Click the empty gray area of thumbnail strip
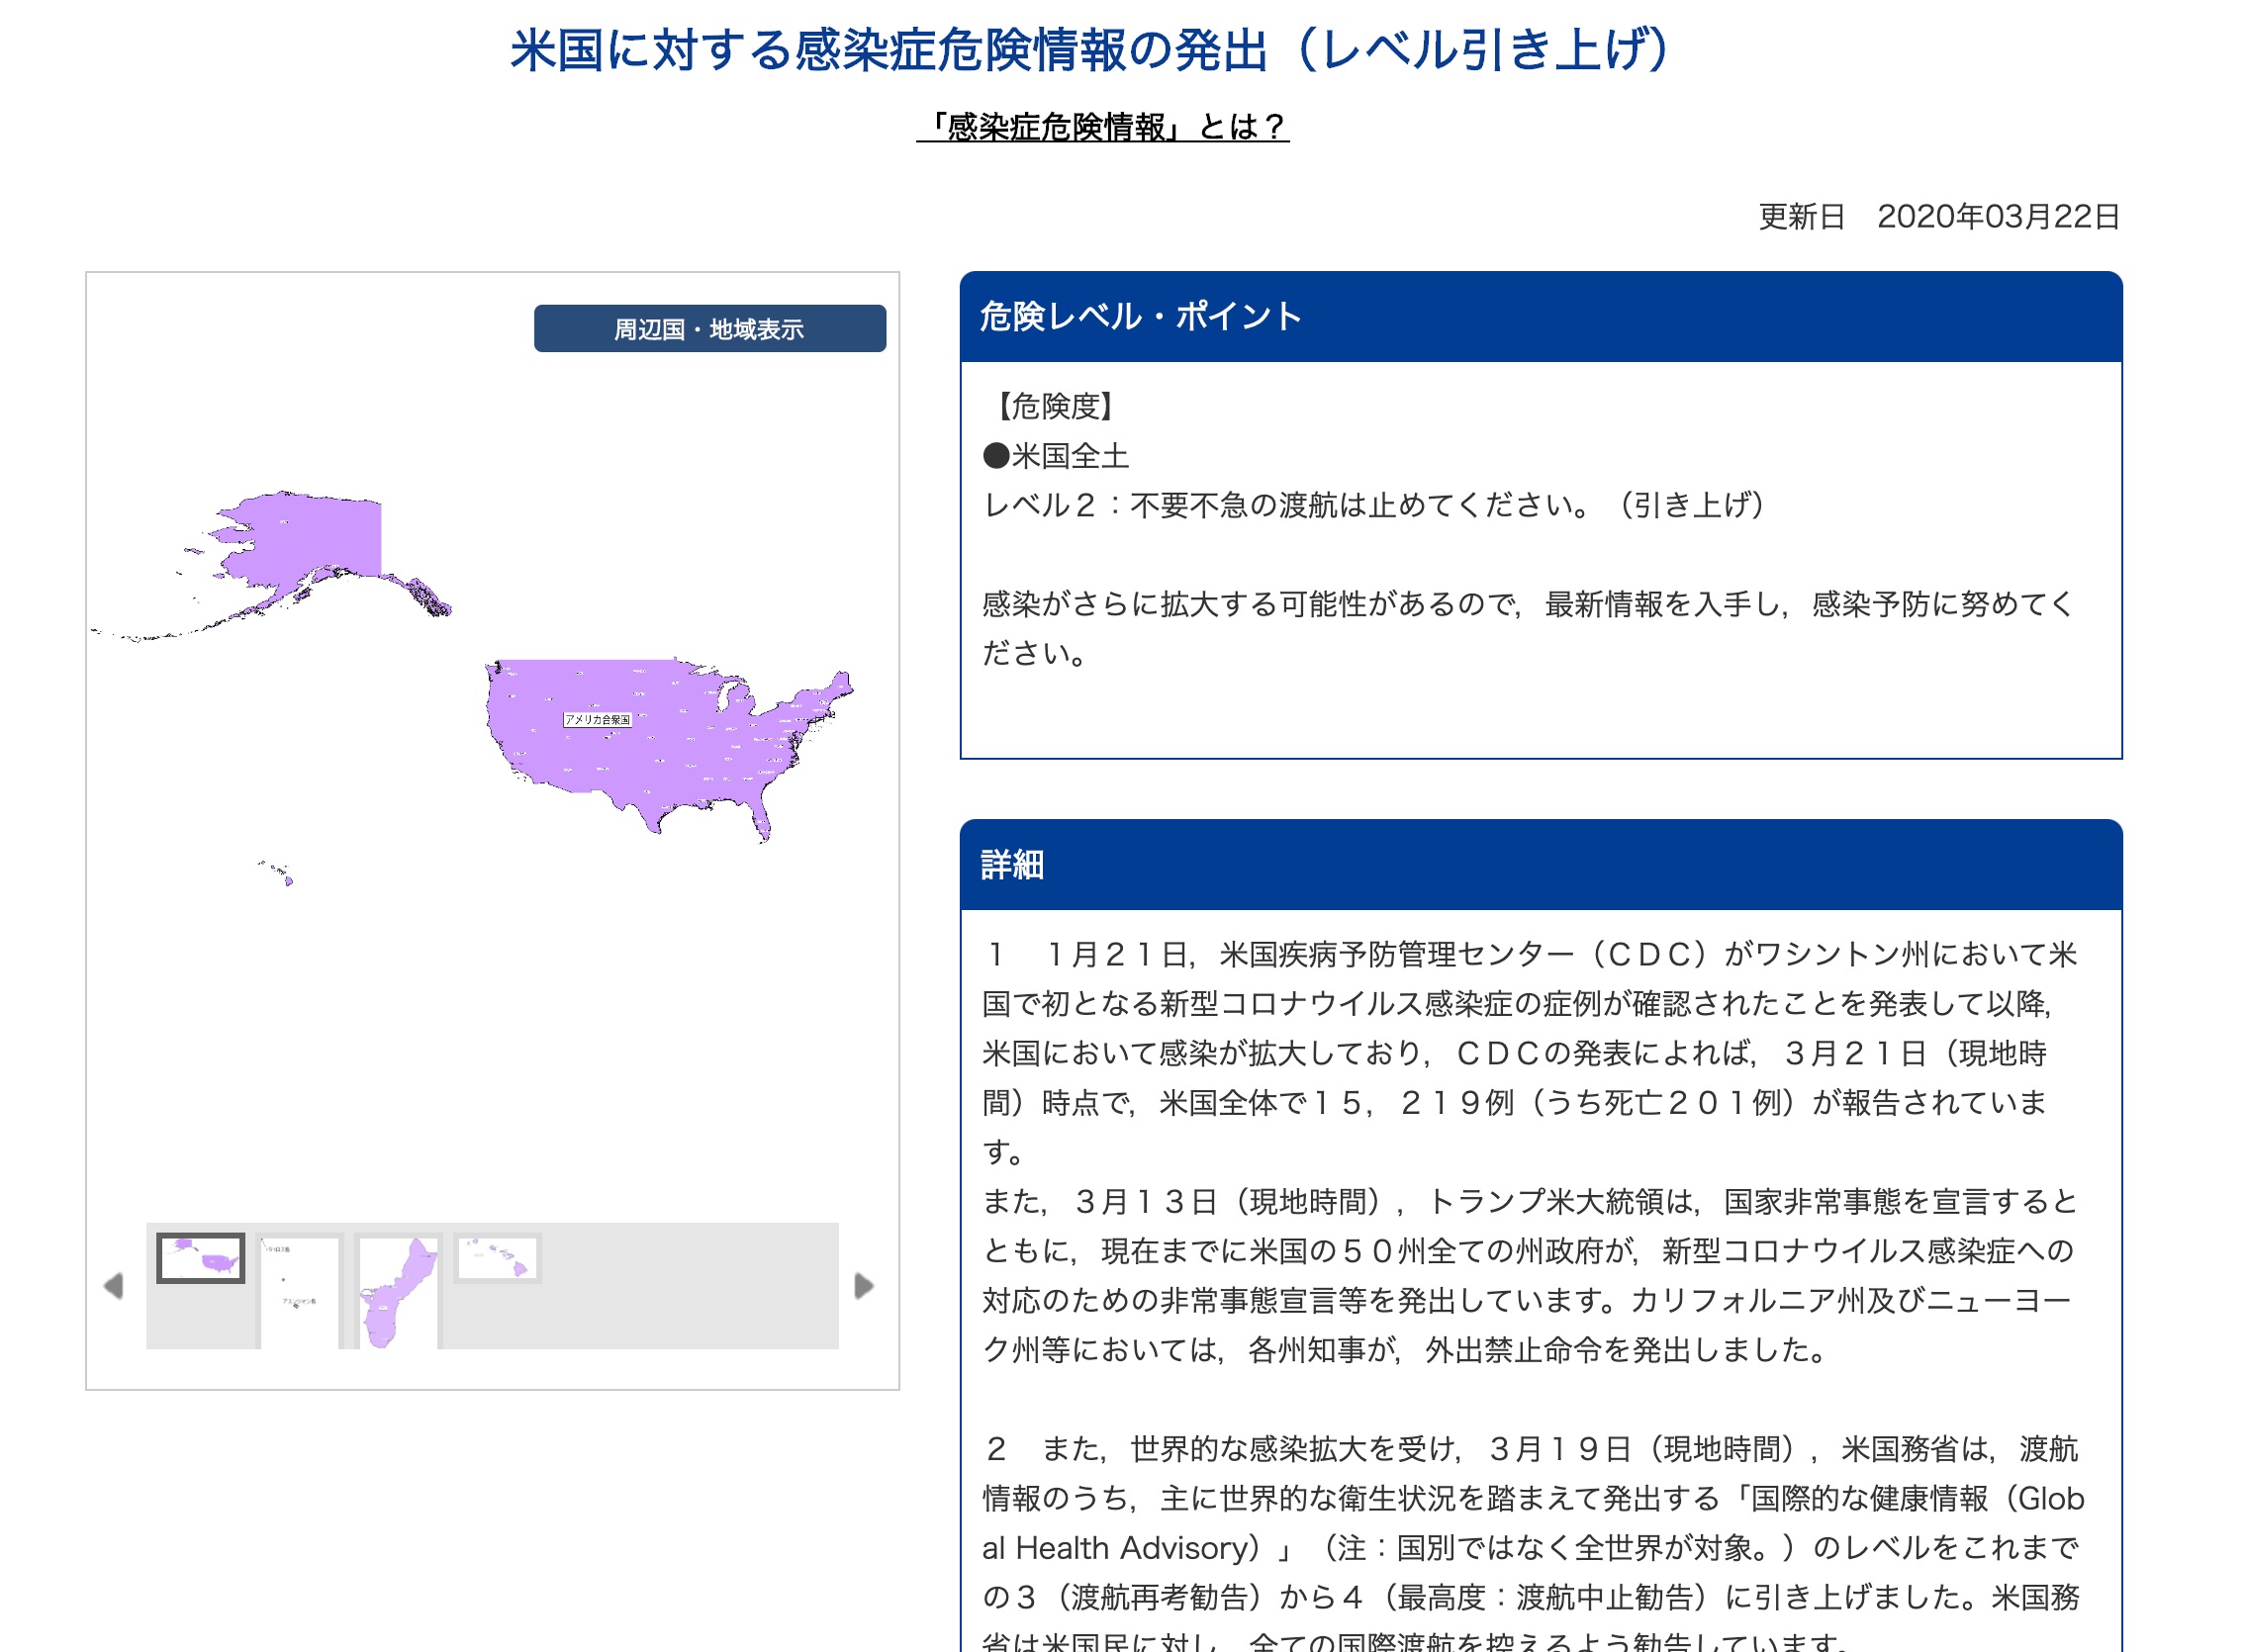 [690, 1286]
